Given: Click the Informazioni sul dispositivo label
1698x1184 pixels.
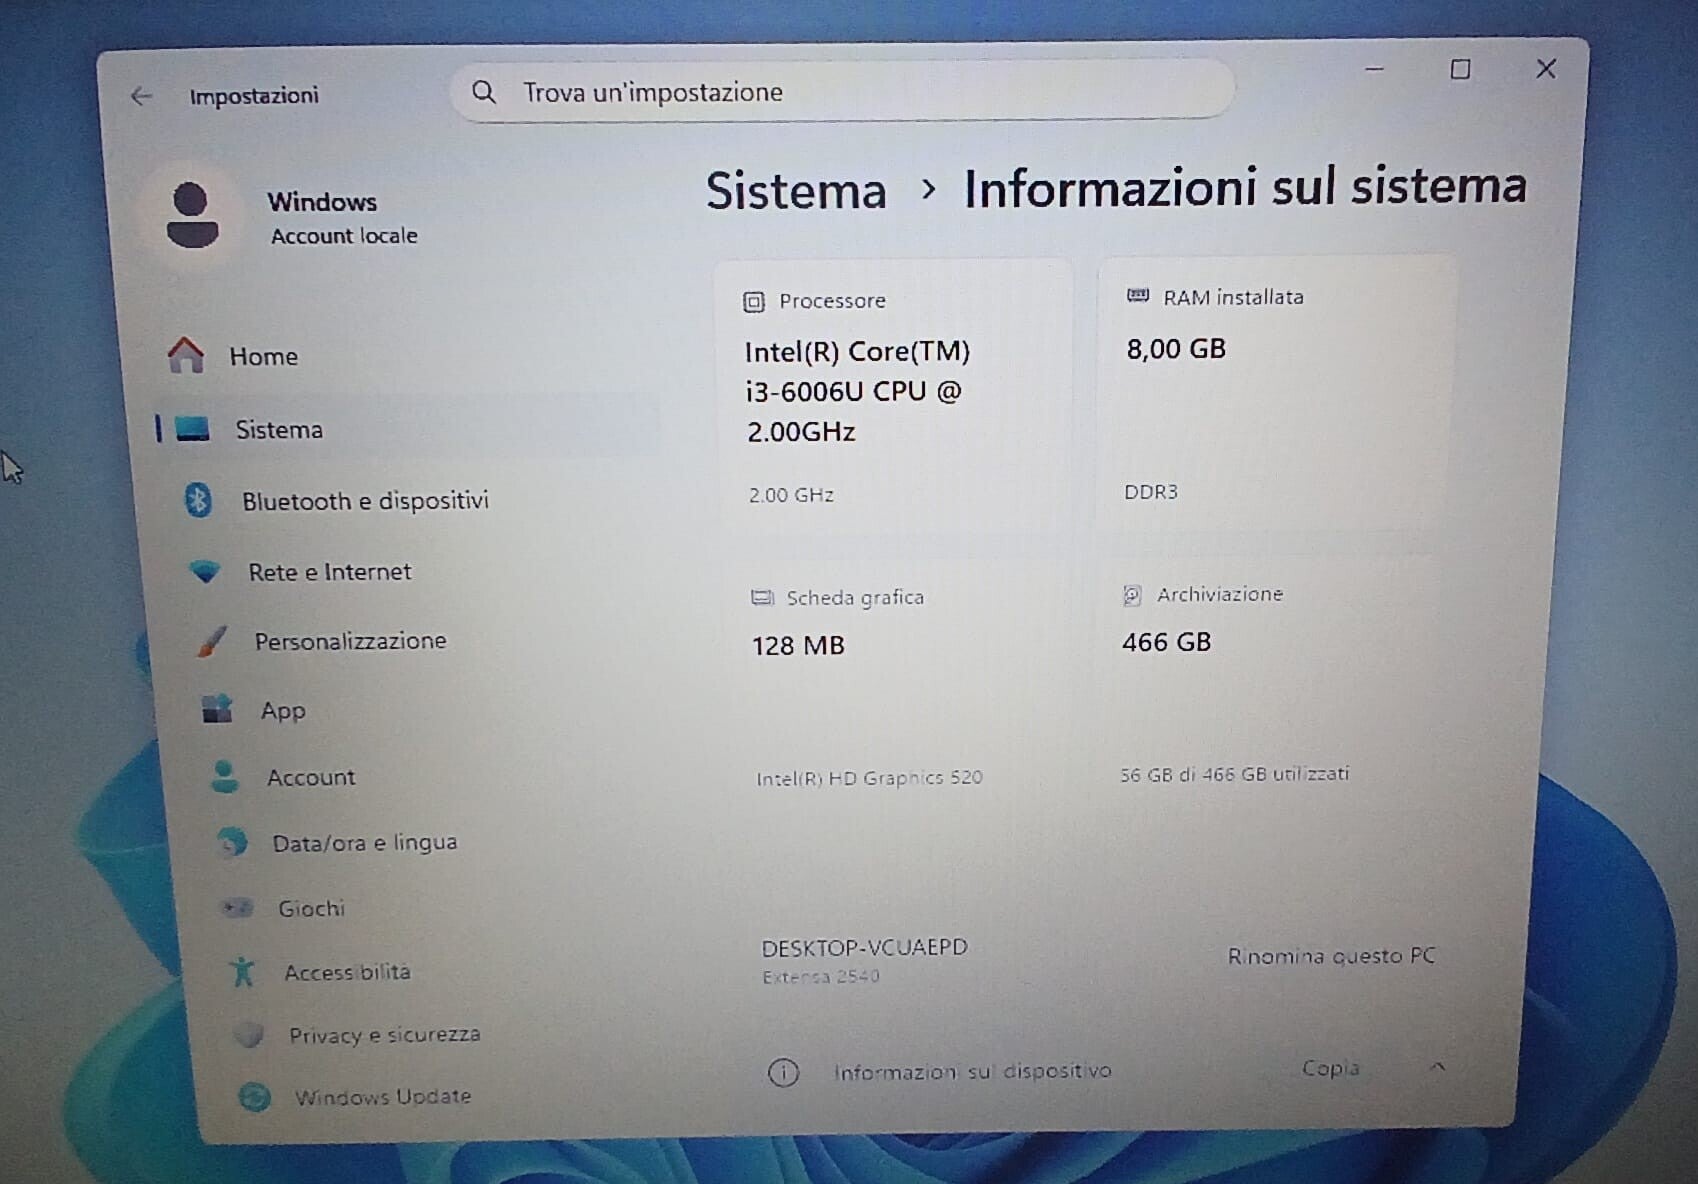Looking at the screenshot, I should (x=973, y=1072).
